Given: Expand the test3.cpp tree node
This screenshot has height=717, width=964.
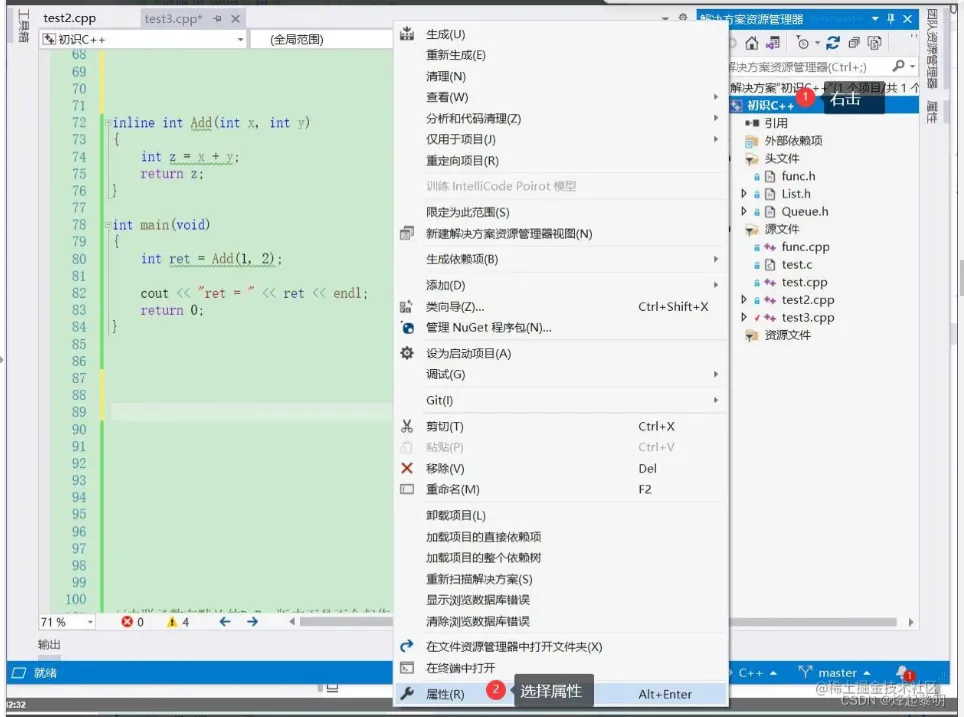Looking at the screenshot, I should [744, 317].
